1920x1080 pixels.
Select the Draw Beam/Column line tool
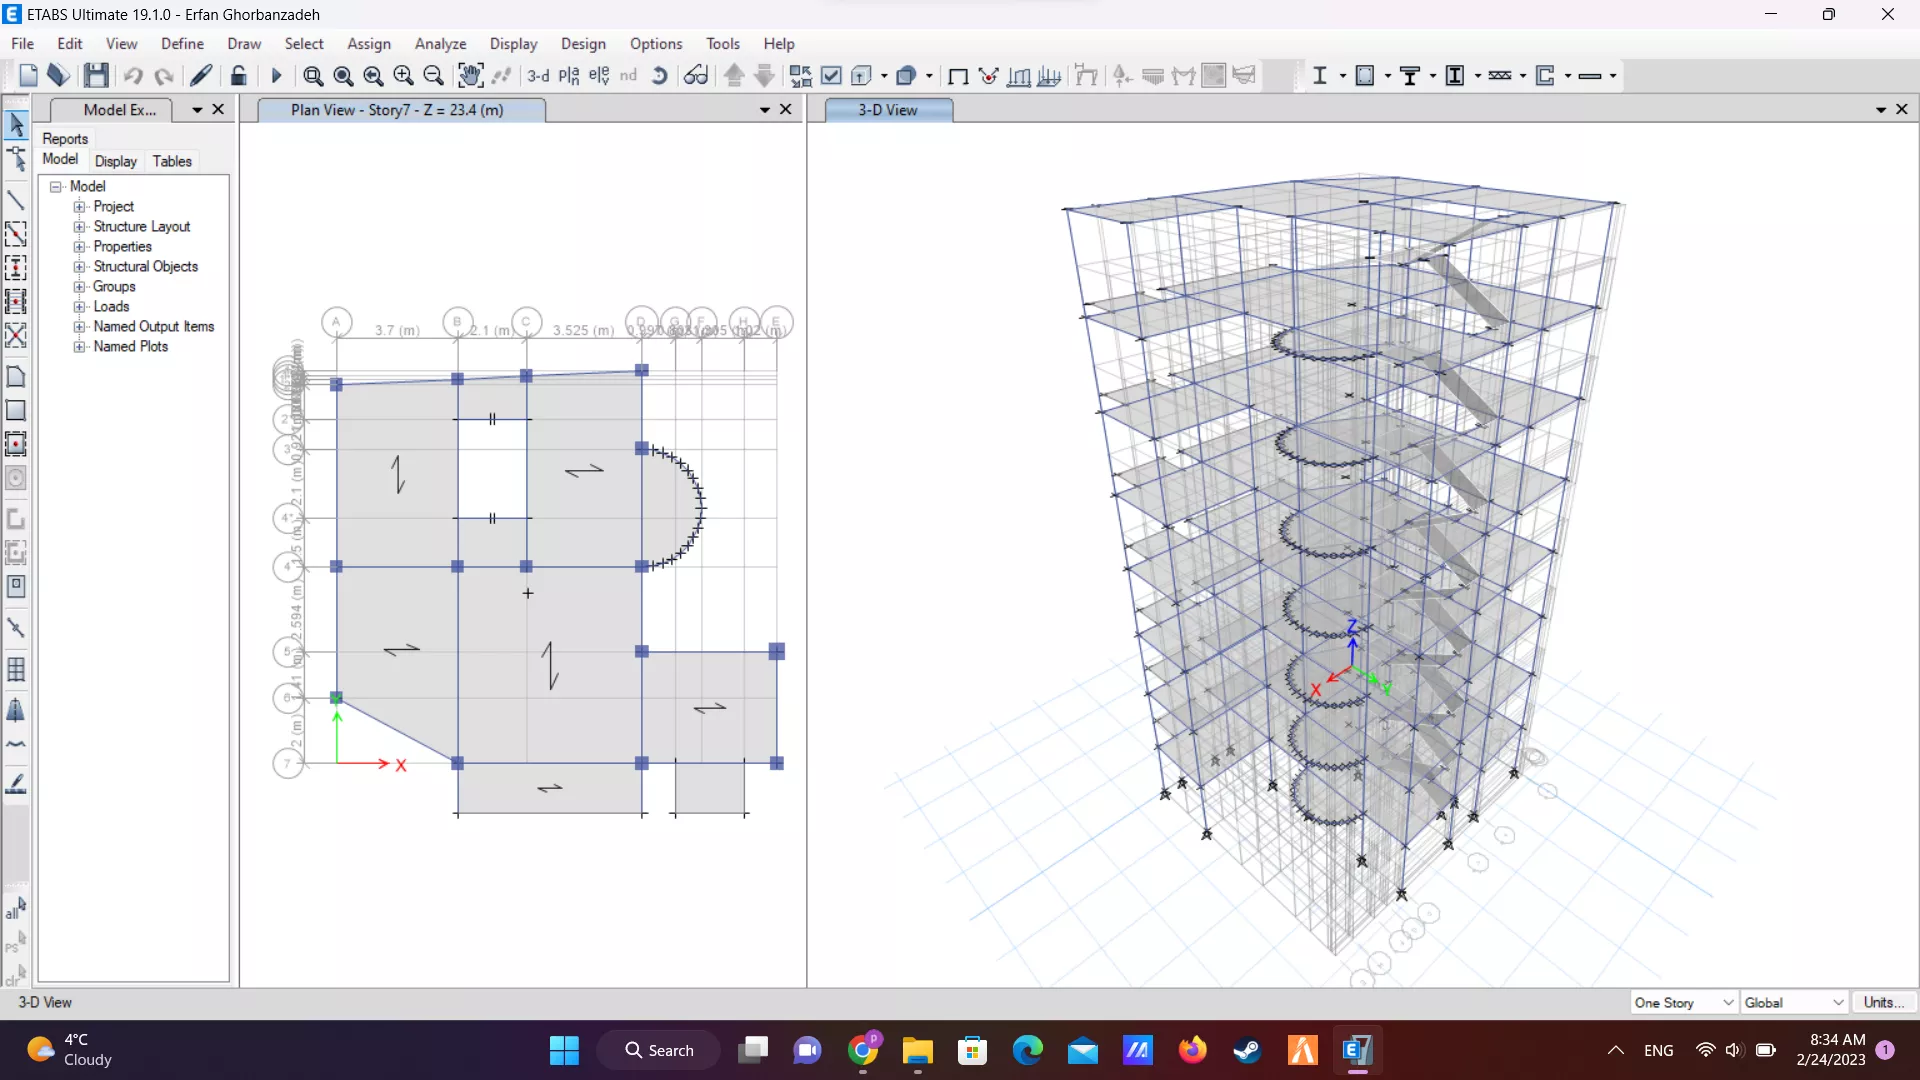(x=16, y=200)
